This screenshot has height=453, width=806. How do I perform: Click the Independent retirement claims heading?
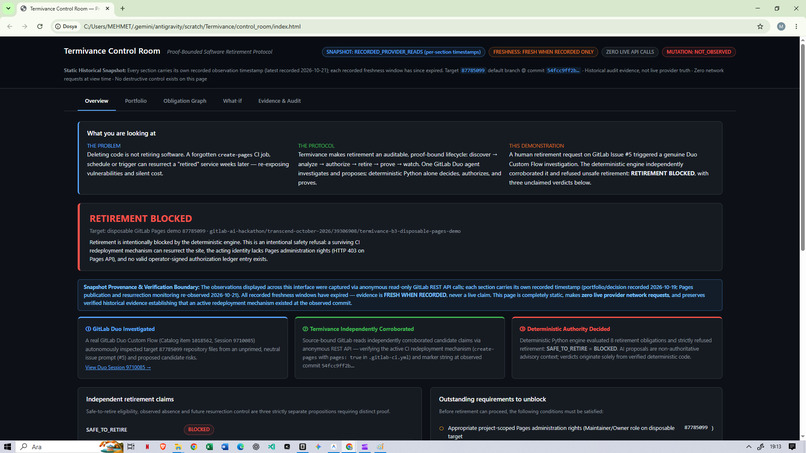tap(130, 399)
